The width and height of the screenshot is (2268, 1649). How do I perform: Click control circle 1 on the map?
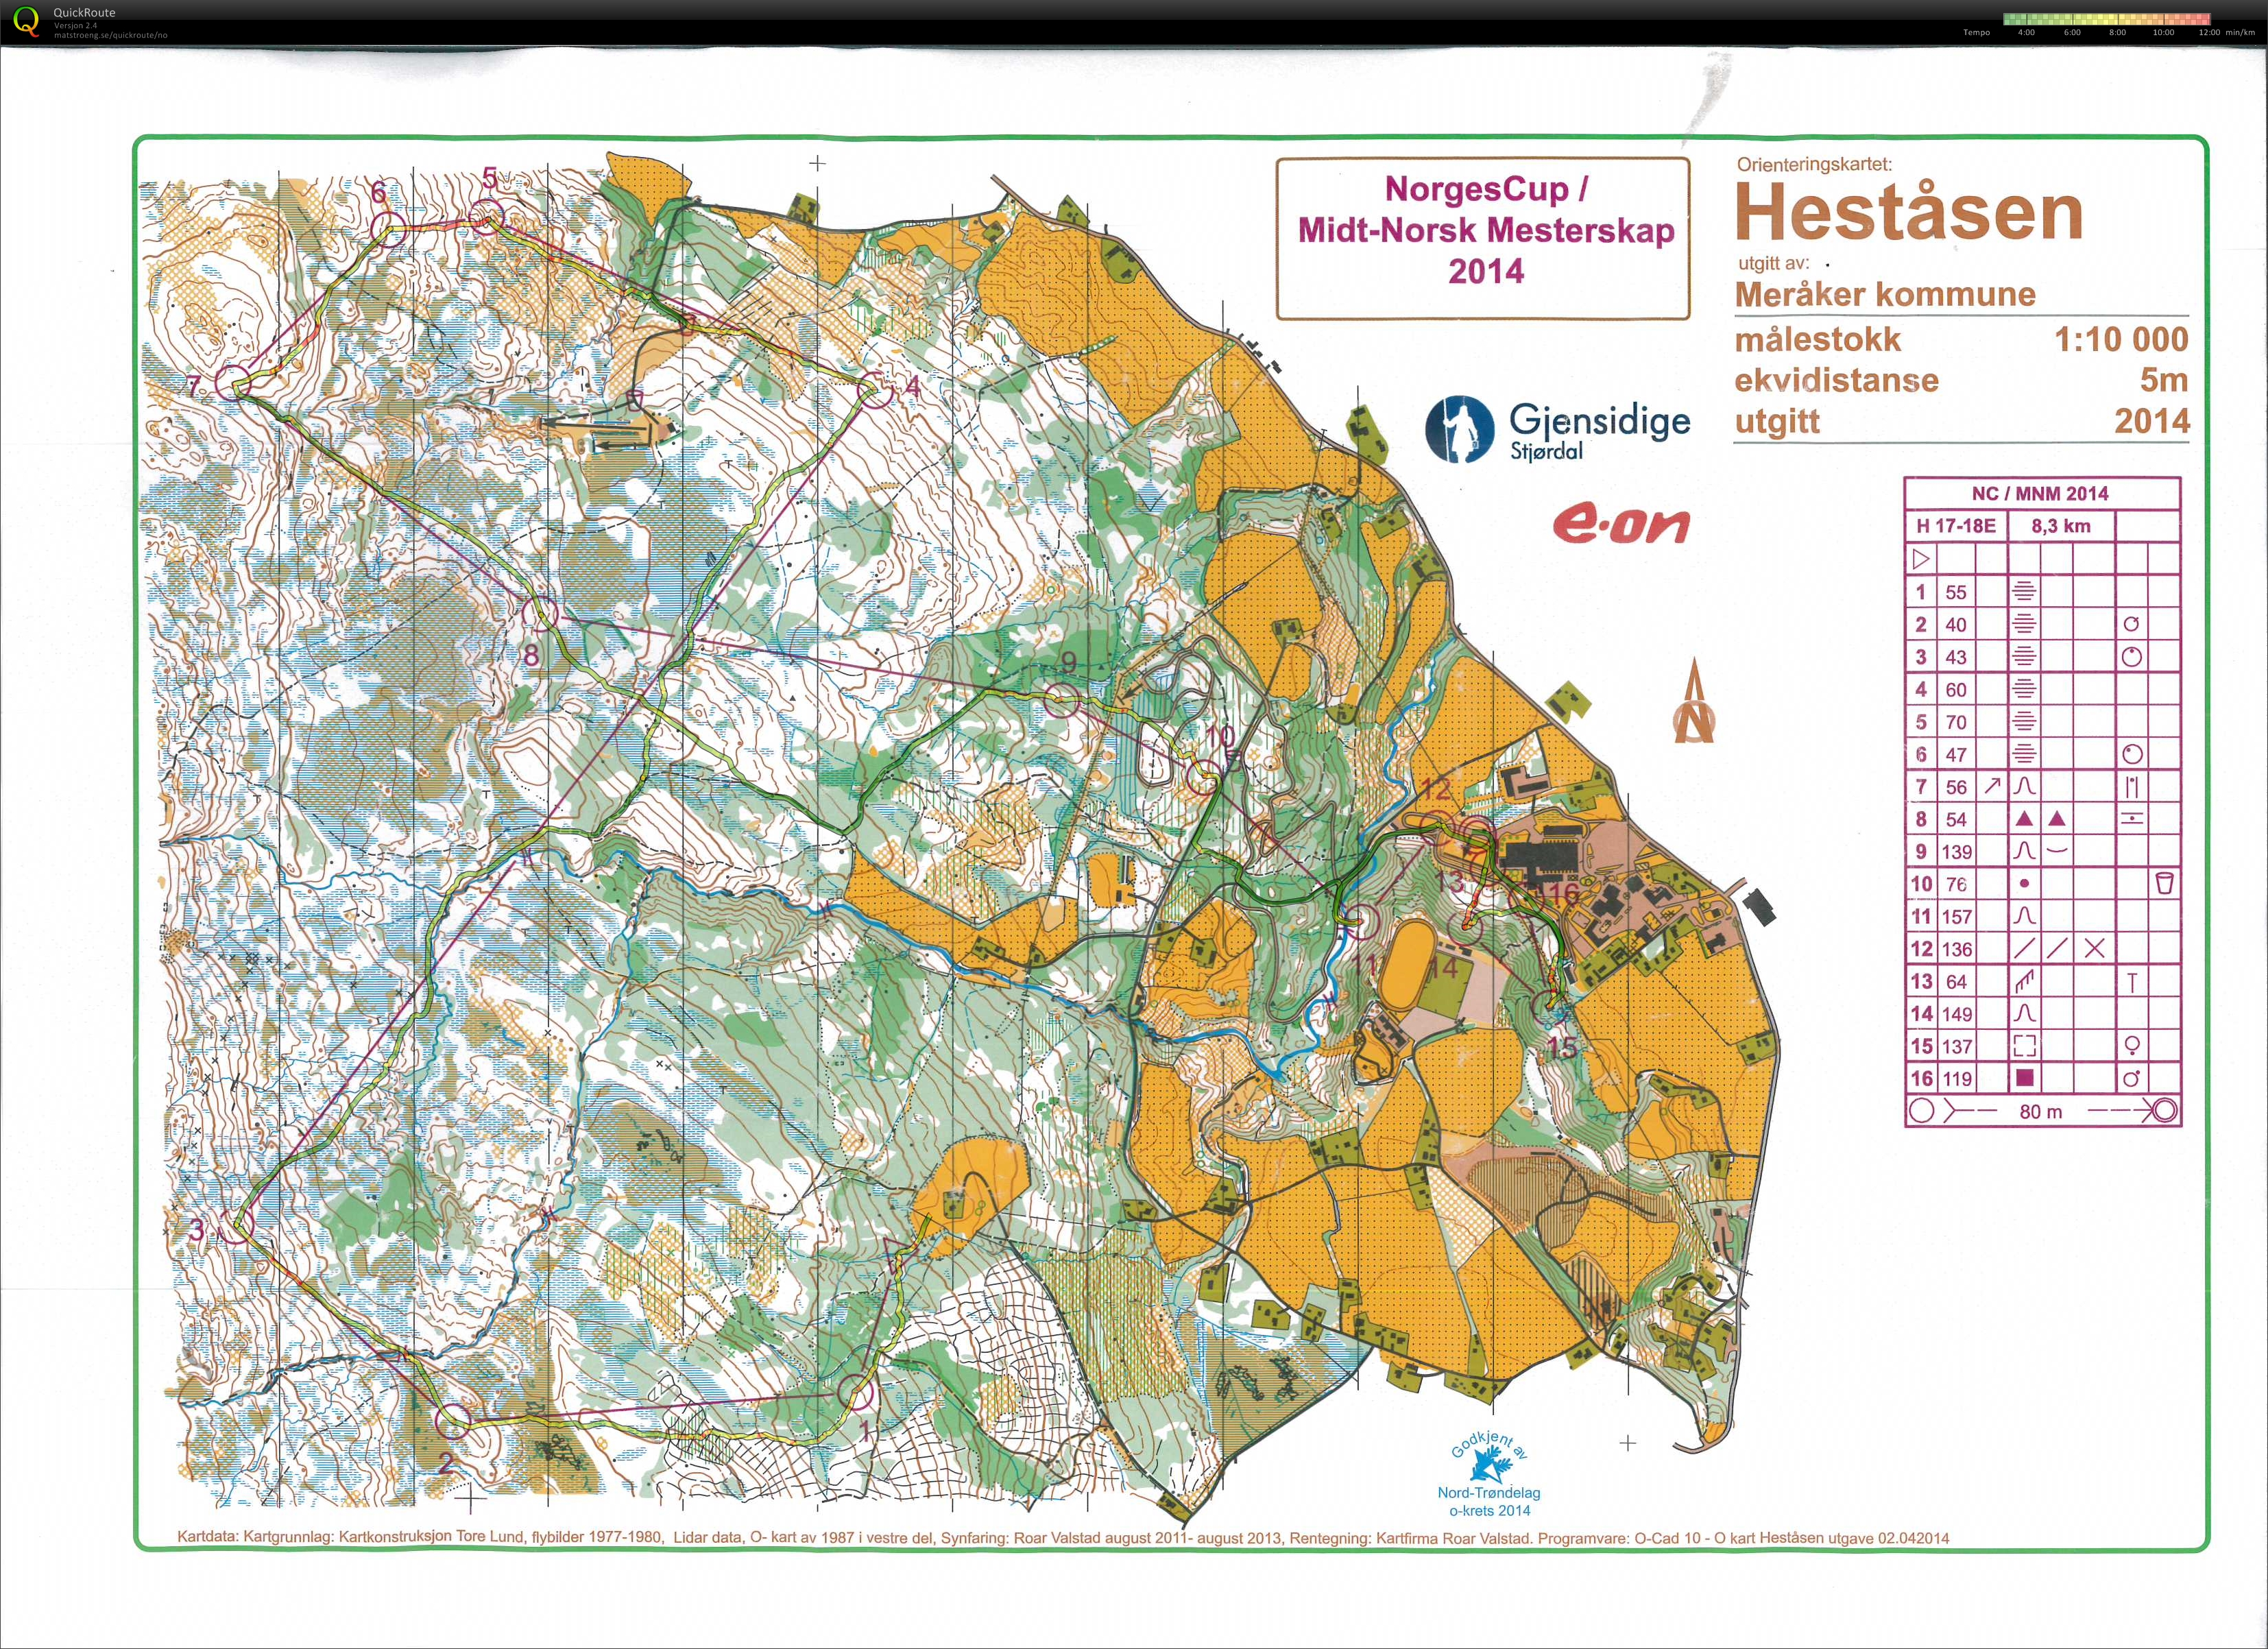coord(855,1392)
